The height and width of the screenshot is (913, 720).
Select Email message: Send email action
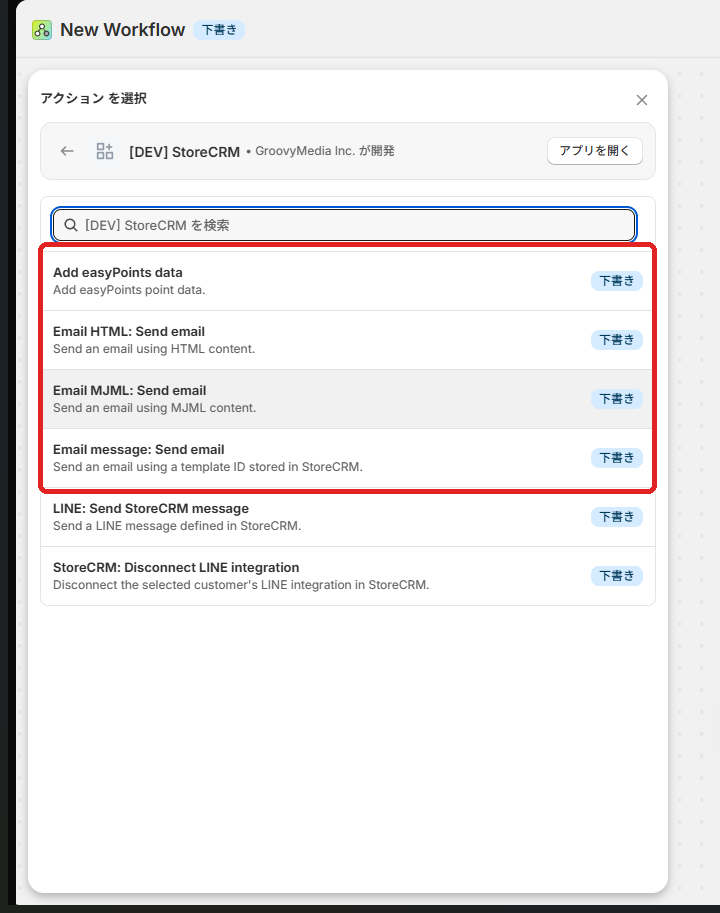(x=348, y=458)
